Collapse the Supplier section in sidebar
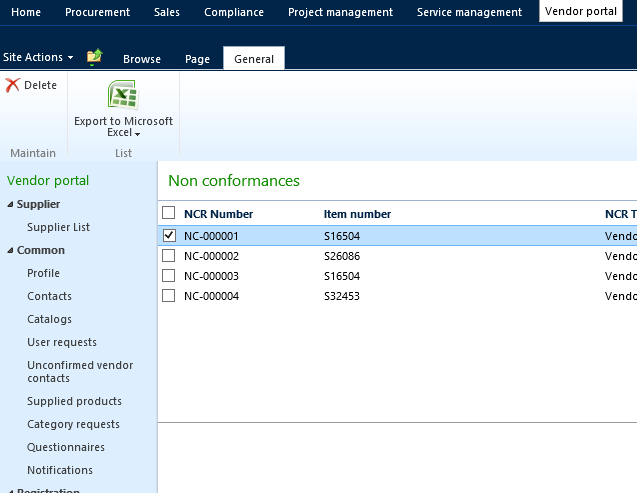Viewport: 637px width, 493px height. coord(10,205)
